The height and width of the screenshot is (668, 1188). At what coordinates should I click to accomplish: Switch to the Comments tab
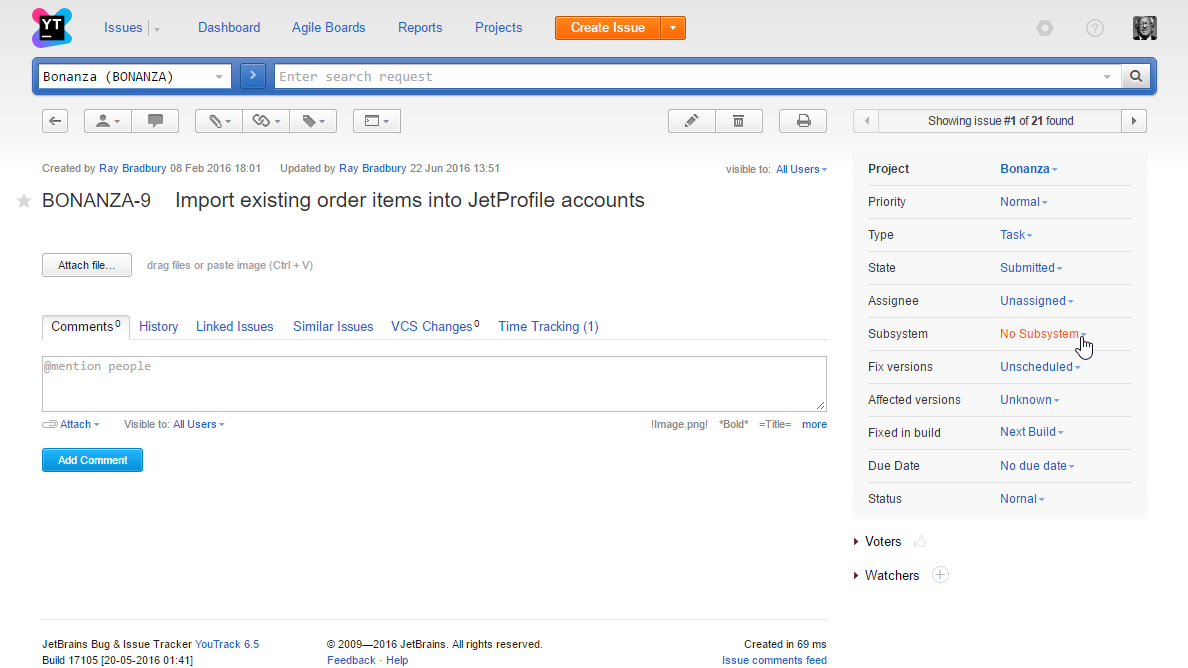coord(86,327)
